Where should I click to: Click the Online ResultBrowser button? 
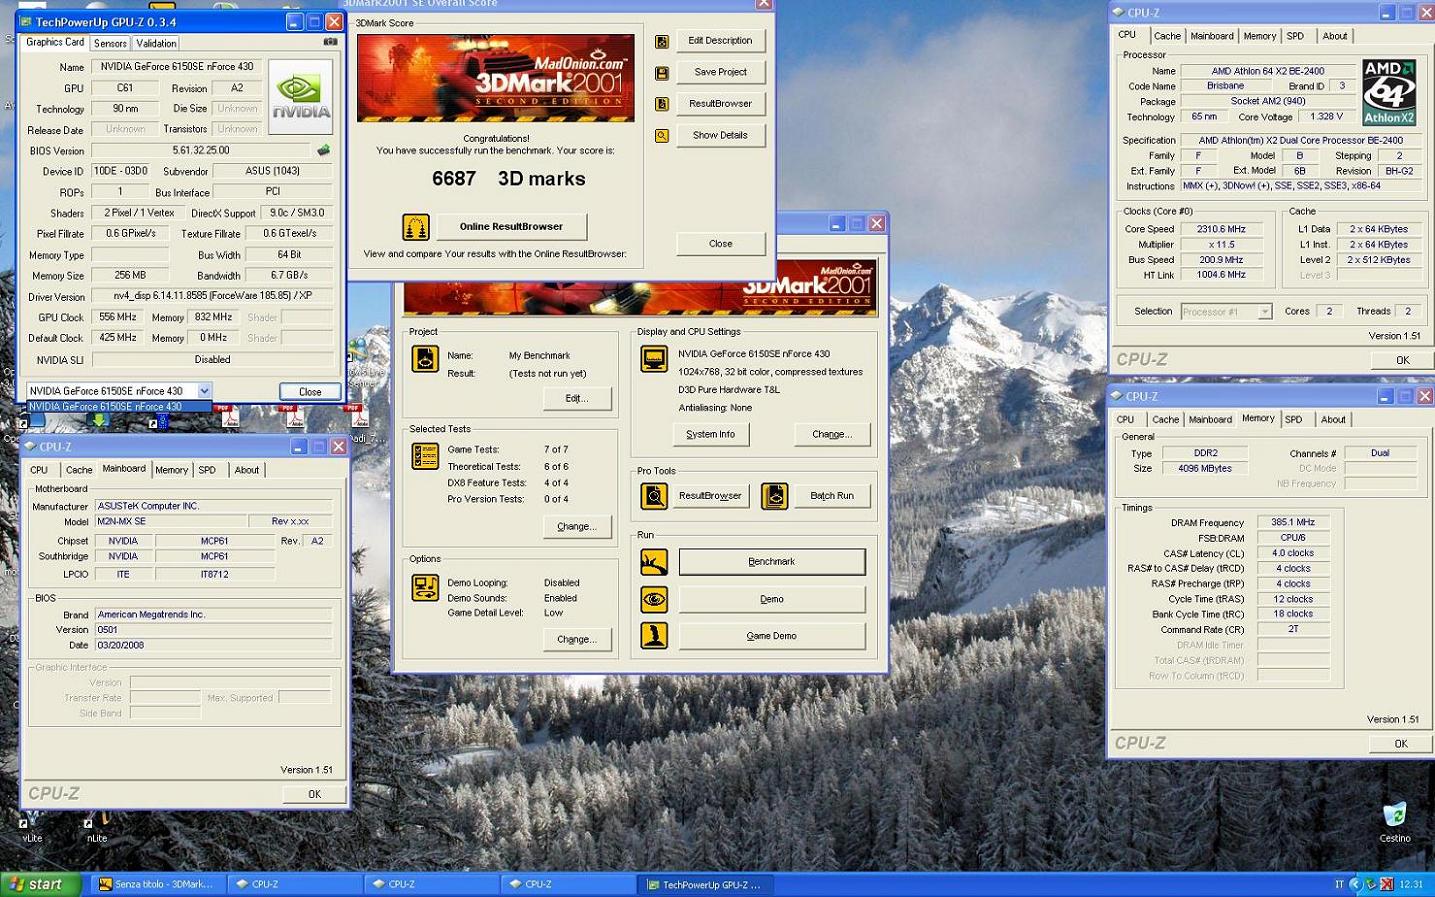pyautogui.click(x=511, y=227)
